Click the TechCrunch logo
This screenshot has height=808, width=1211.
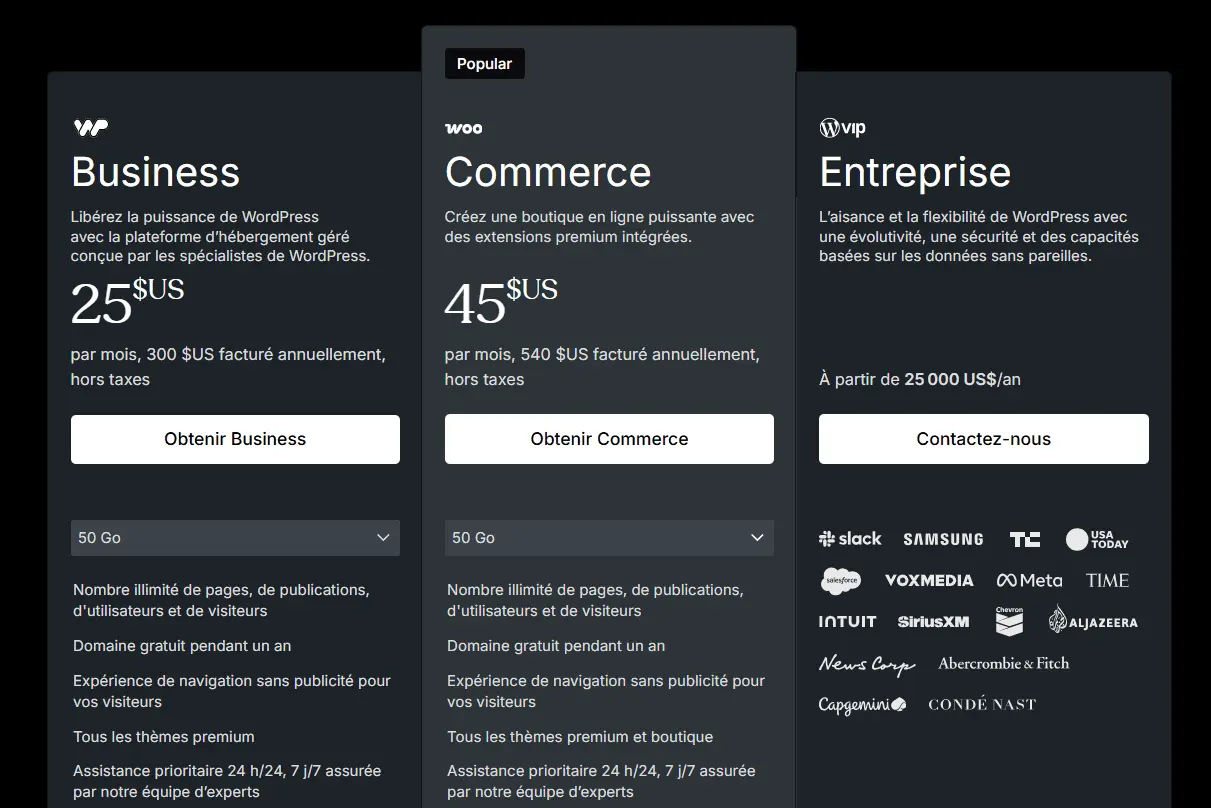pos(1024,539)
